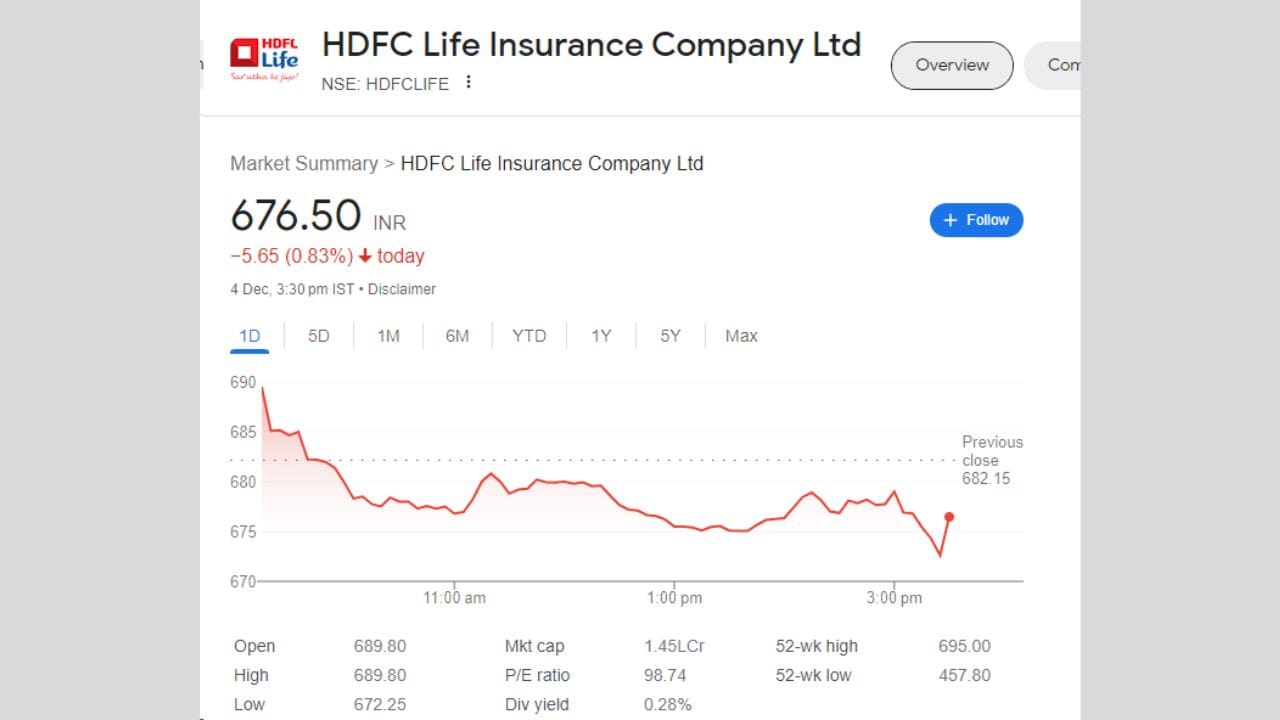
Task: Click the plus icon inside the Follow button
Action: point(949,219)
